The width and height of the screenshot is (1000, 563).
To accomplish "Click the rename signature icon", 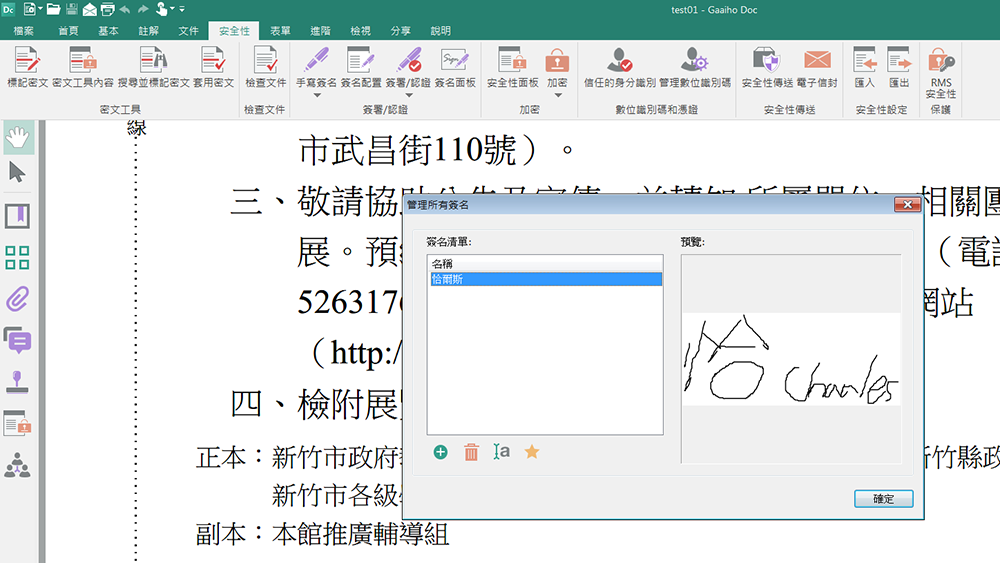I will click(501, 452).
